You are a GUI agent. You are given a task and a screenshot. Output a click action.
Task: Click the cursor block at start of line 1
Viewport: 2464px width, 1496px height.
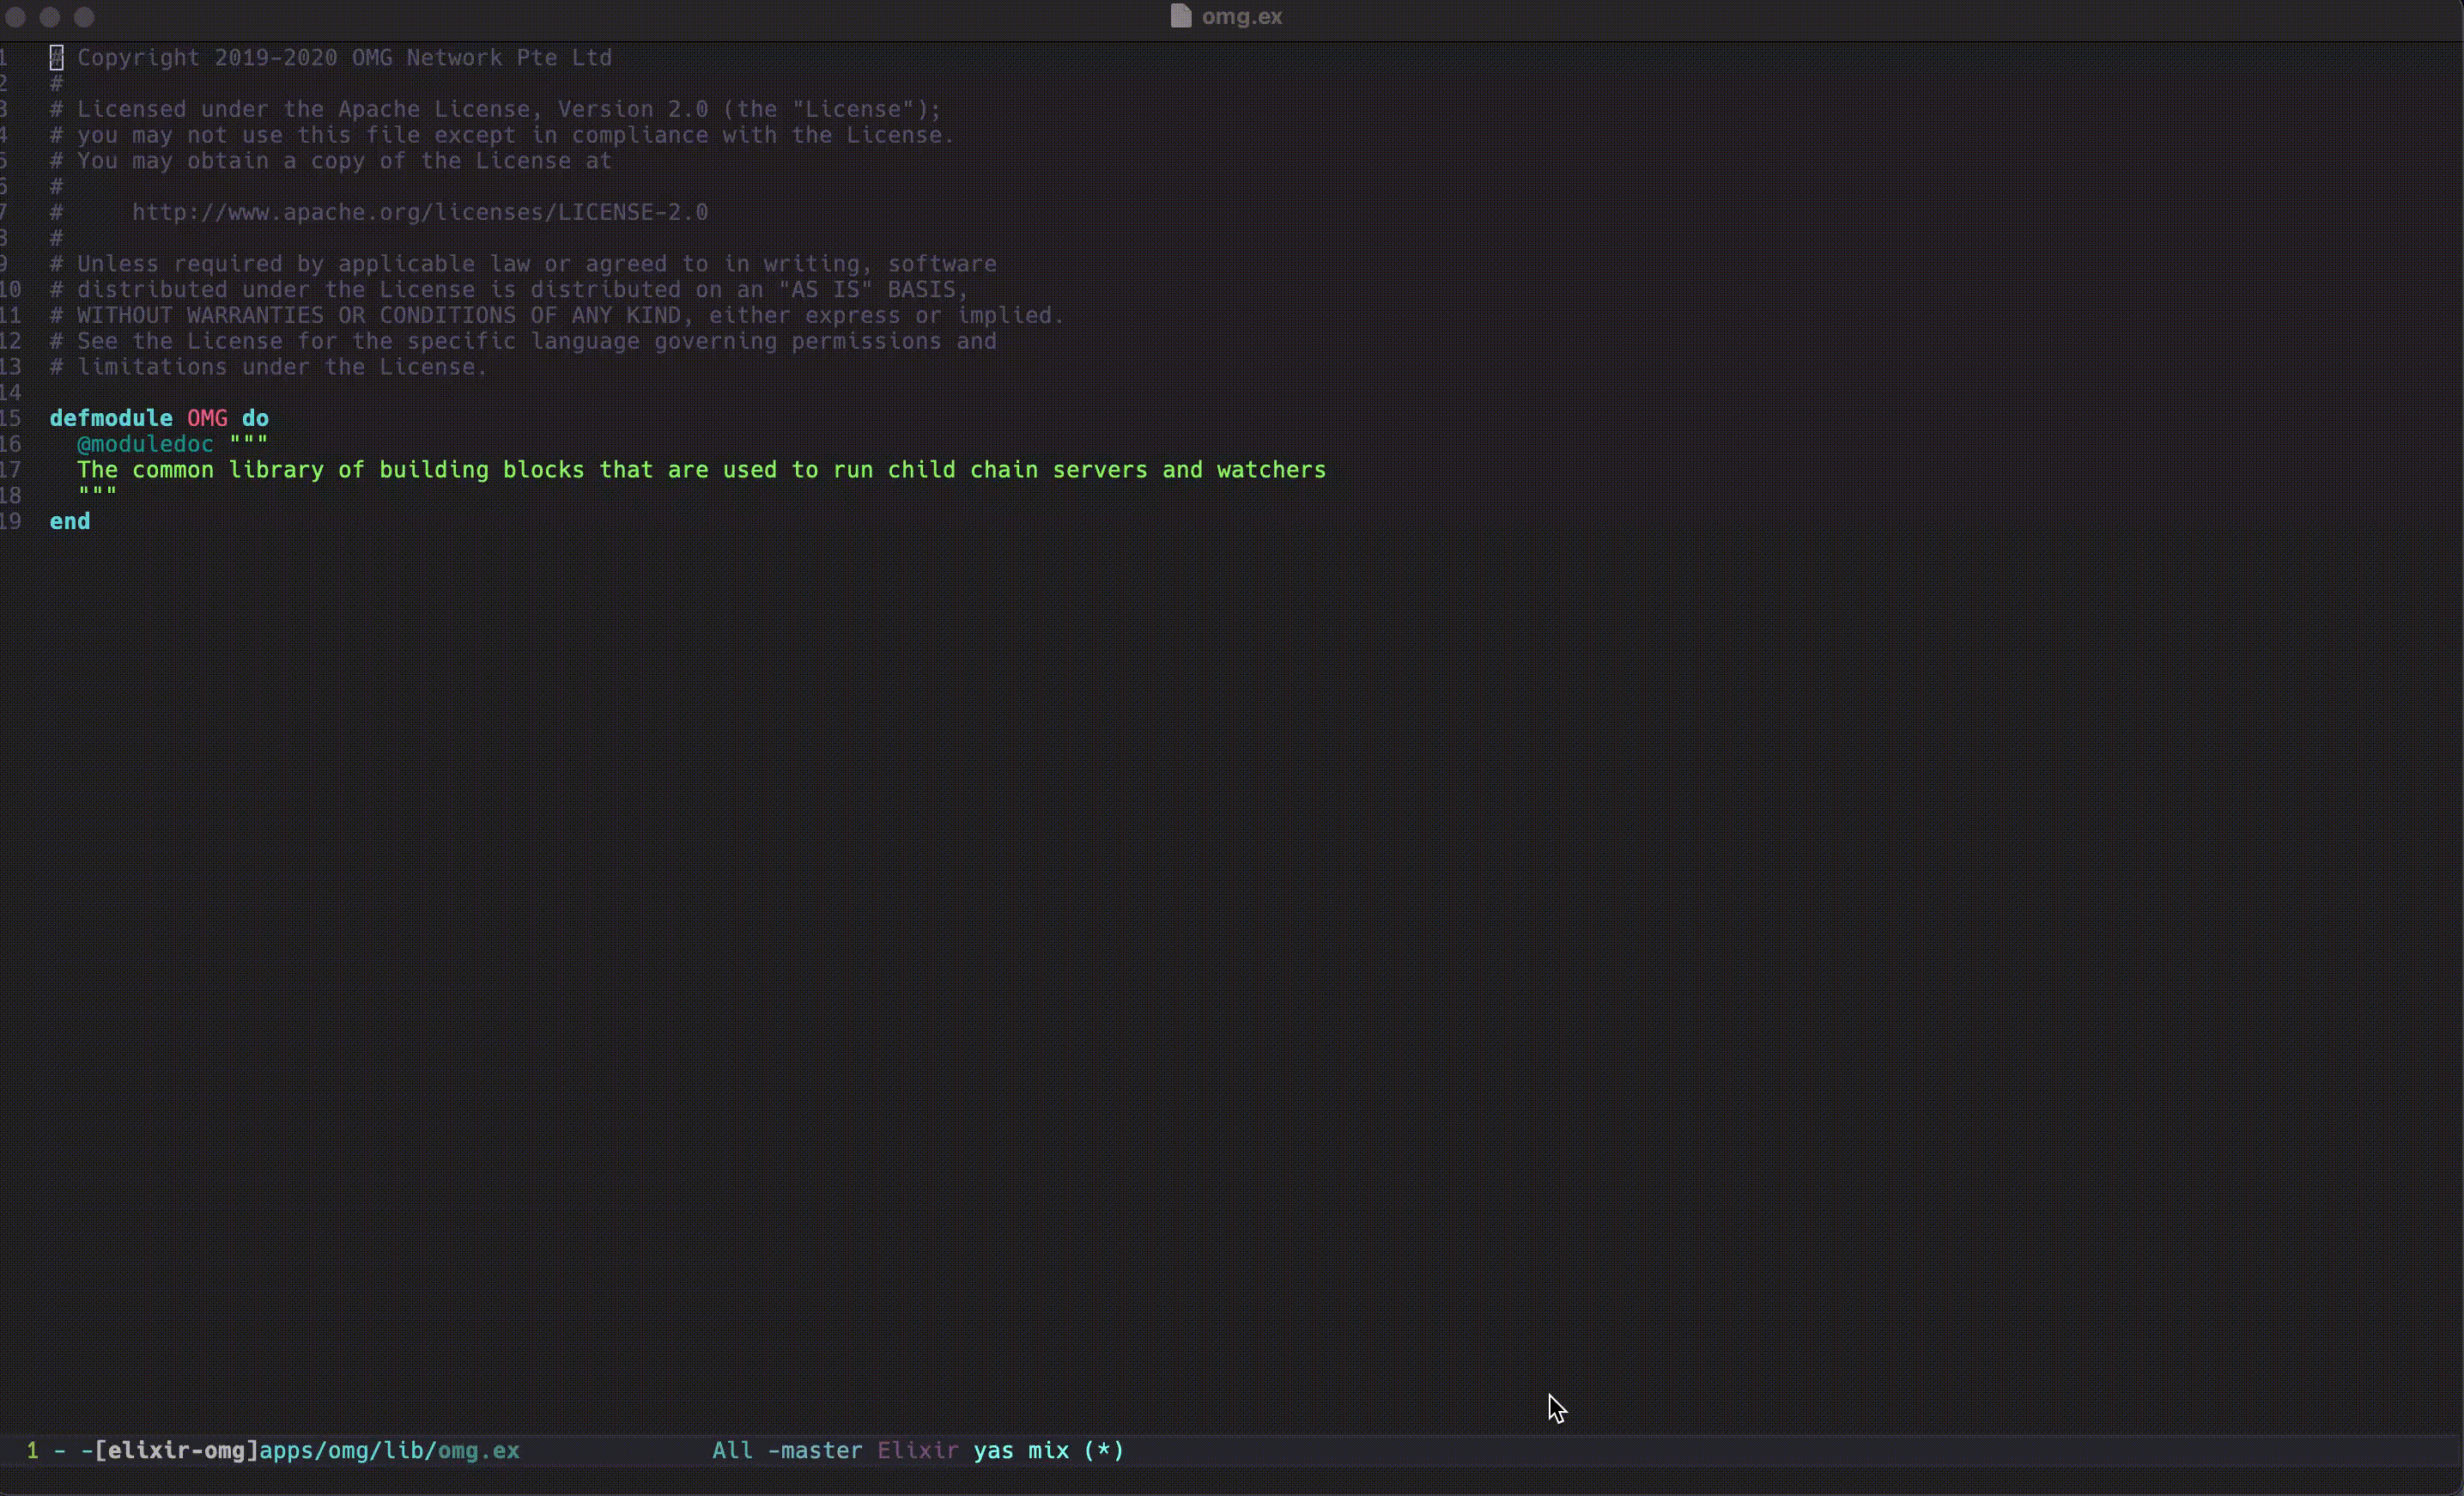57,58
